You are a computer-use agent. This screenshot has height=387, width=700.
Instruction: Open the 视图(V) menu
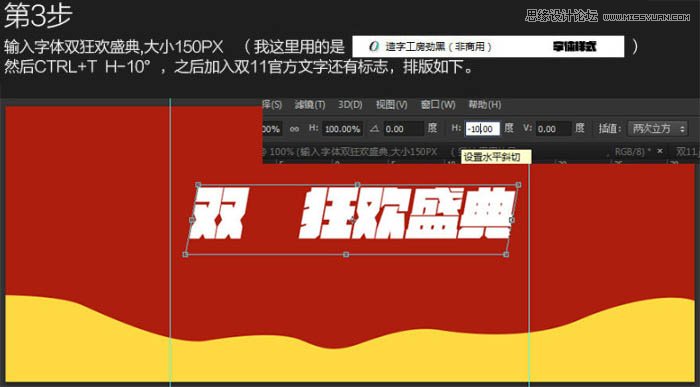pyautogui.click(x=392, y=104)
